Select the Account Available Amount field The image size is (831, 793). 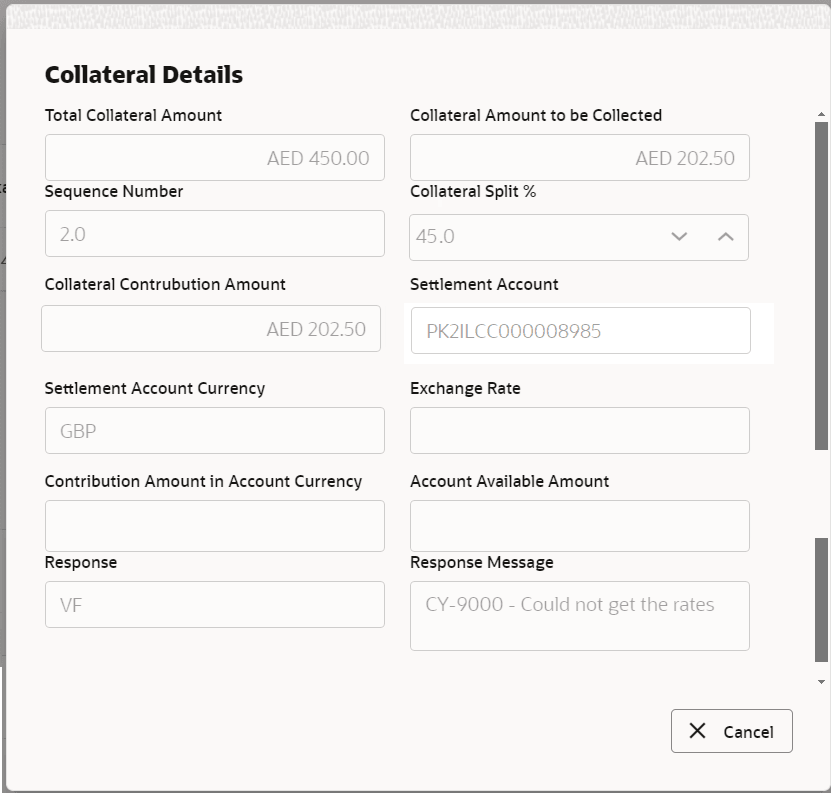579,525
